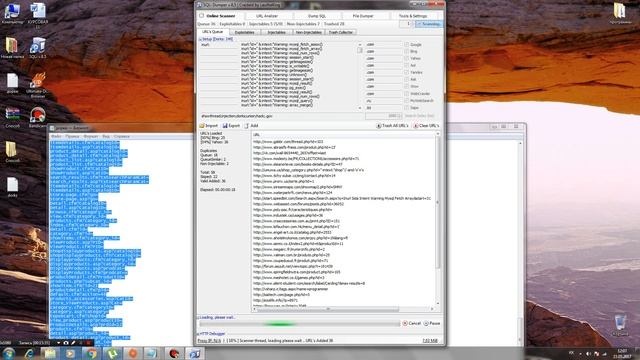Toggle the WebCrawler search engine checkbox
The width and height of the screenshot is (640, 360).
[x=407, y=93]
